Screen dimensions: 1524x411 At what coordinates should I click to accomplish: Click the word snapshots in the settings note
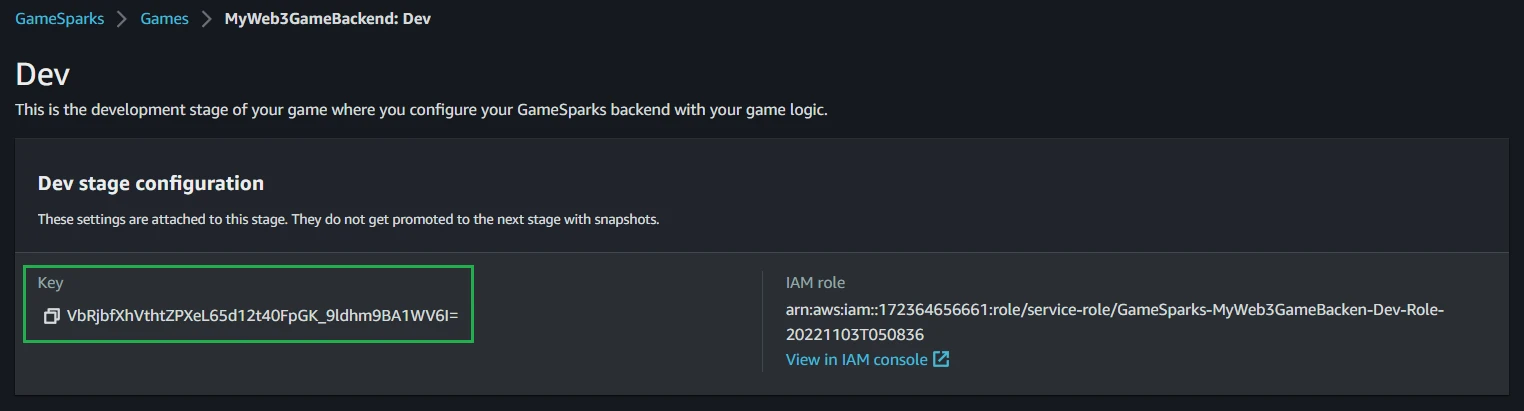(628, 218)
